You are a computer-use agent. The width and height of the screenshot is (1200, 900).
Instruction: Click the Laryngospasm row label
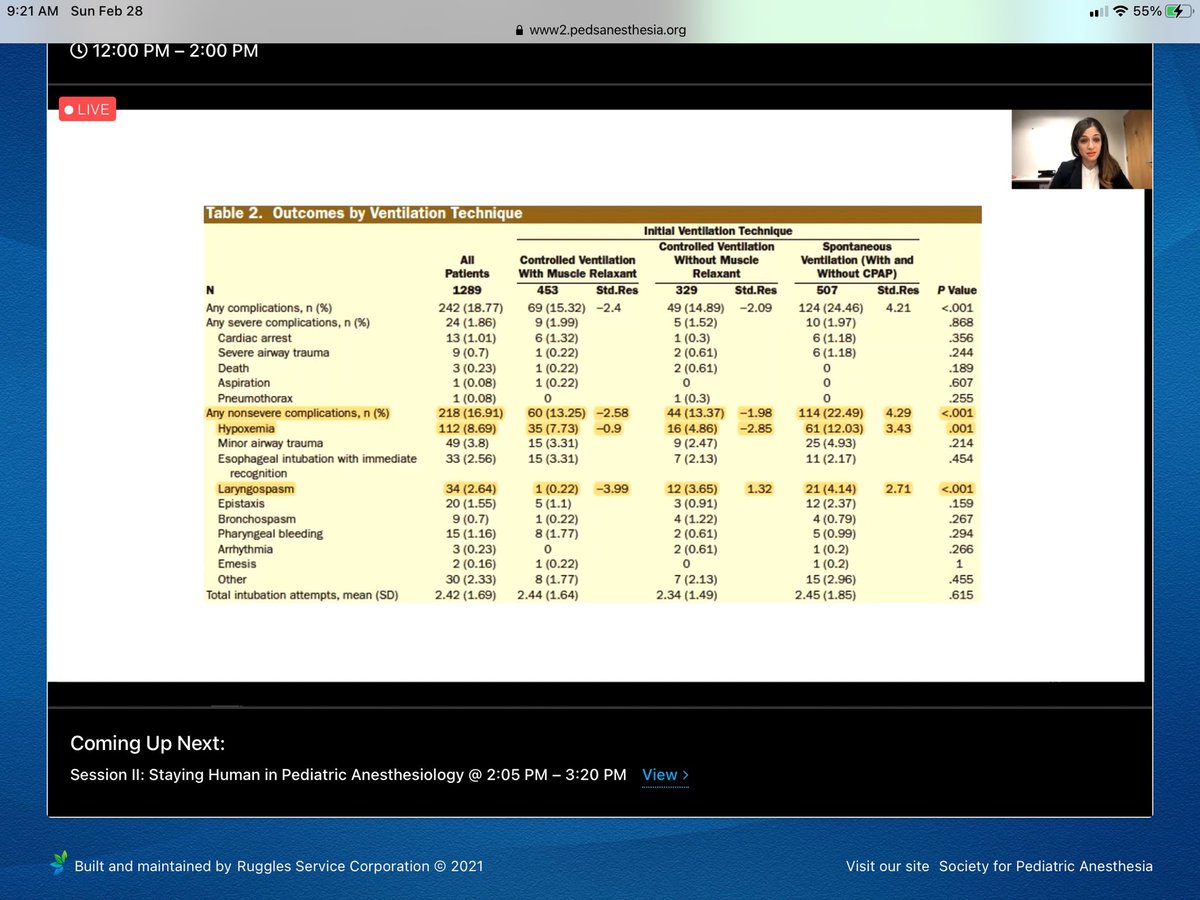(x=256, y=489)
